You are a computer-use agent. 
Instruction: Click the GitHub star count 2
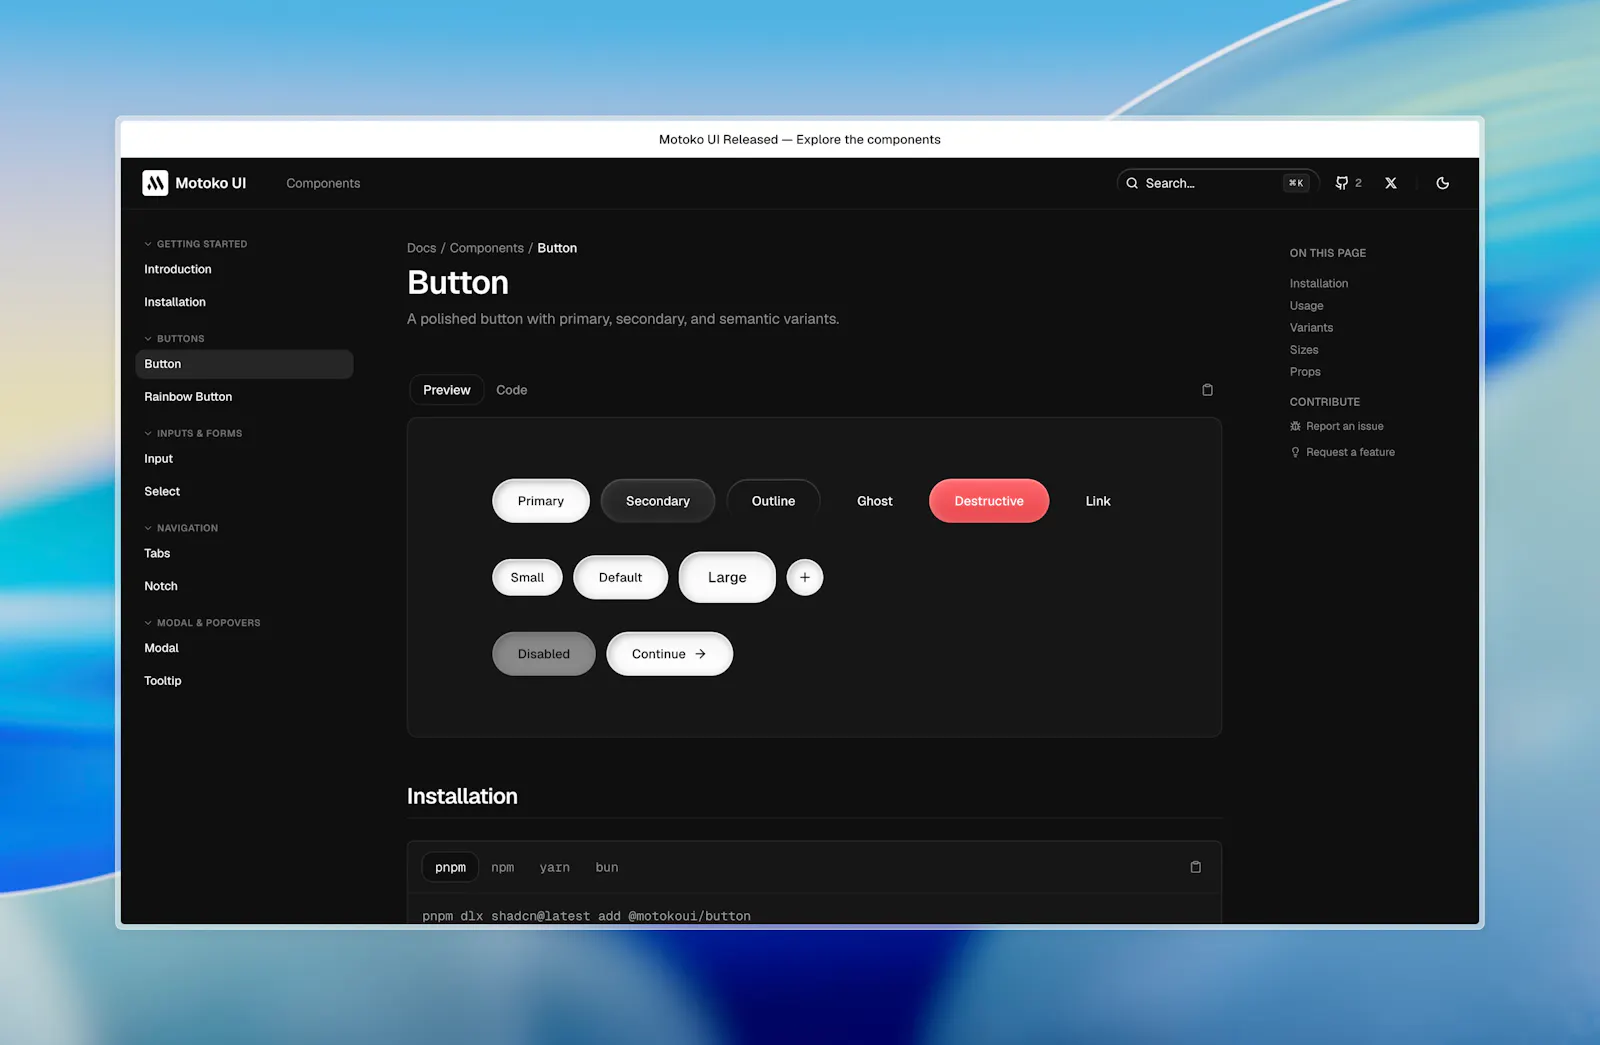click(x=1358, y=183)
